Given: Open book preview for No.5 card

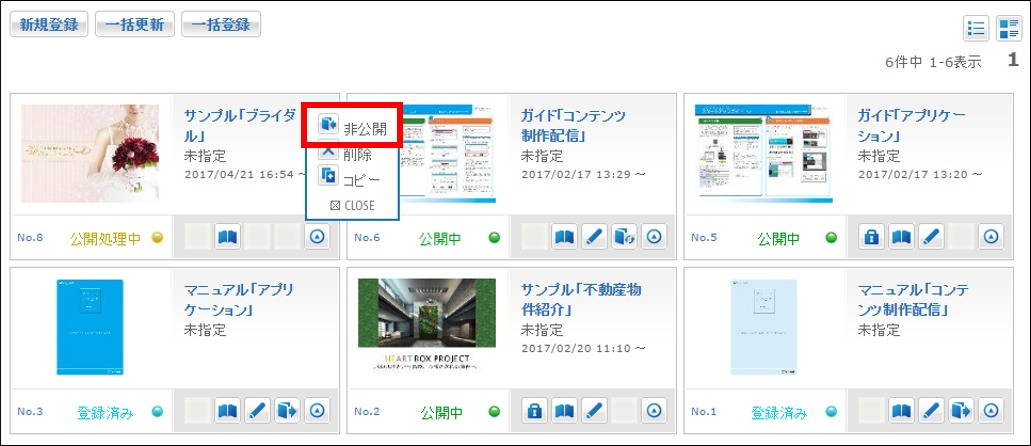Looking at the screenshot, I should tap(901, 237).
